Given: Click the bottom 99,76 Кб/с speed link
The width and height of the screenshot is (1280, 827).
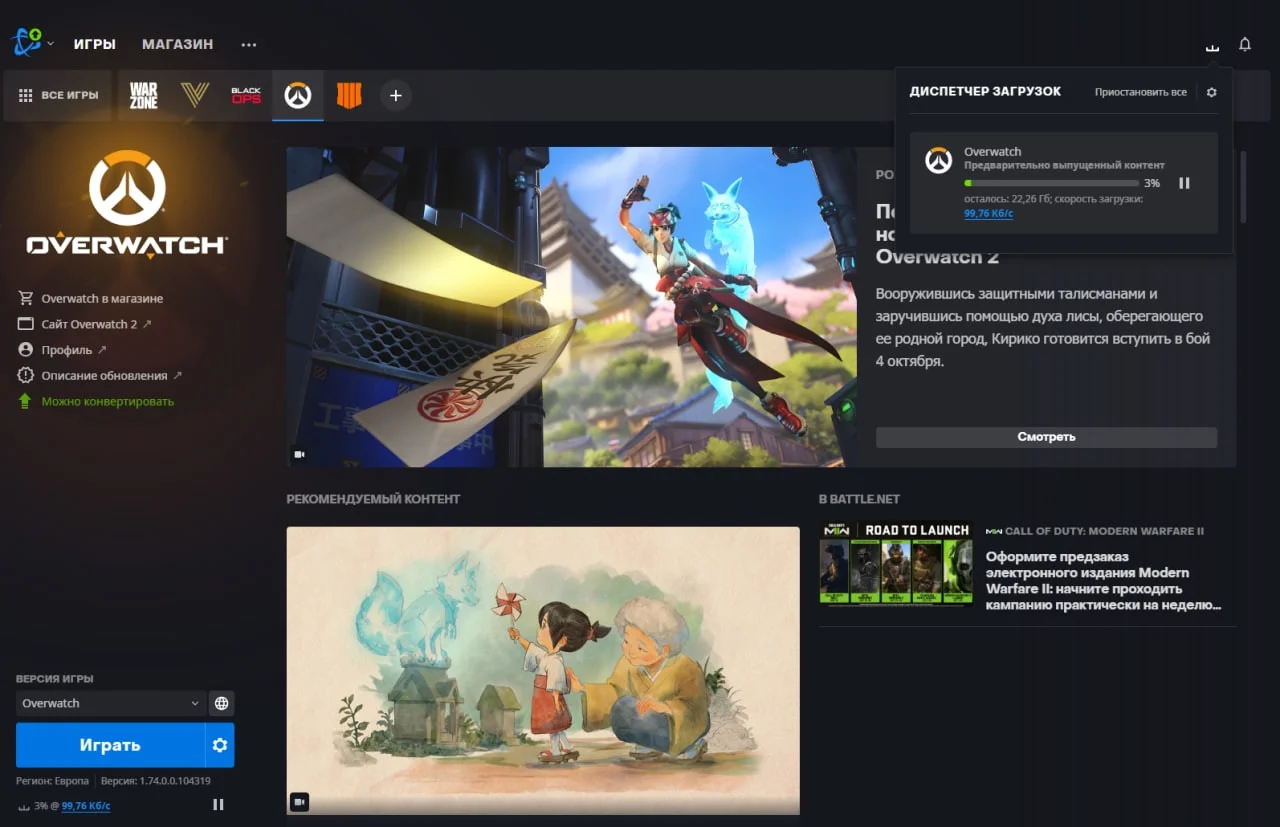Looking at the screenshot, I should click(x=86, y=806).
